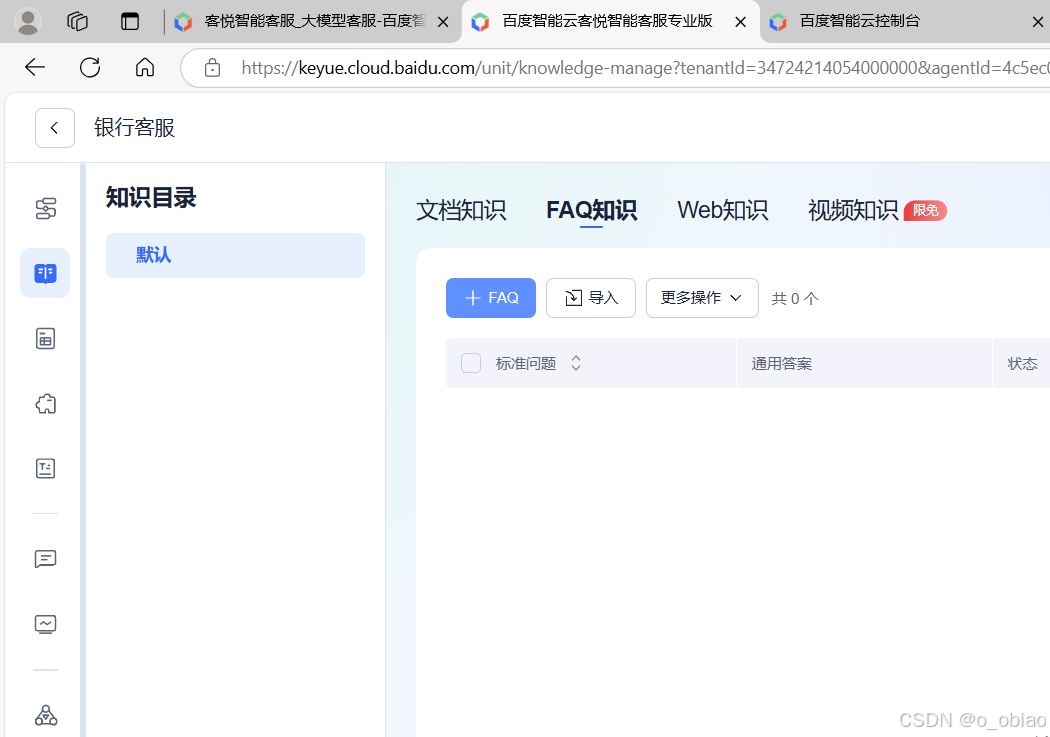Open the knowledge book sidebar icon
1050x737 pixels.
[45, 273]
